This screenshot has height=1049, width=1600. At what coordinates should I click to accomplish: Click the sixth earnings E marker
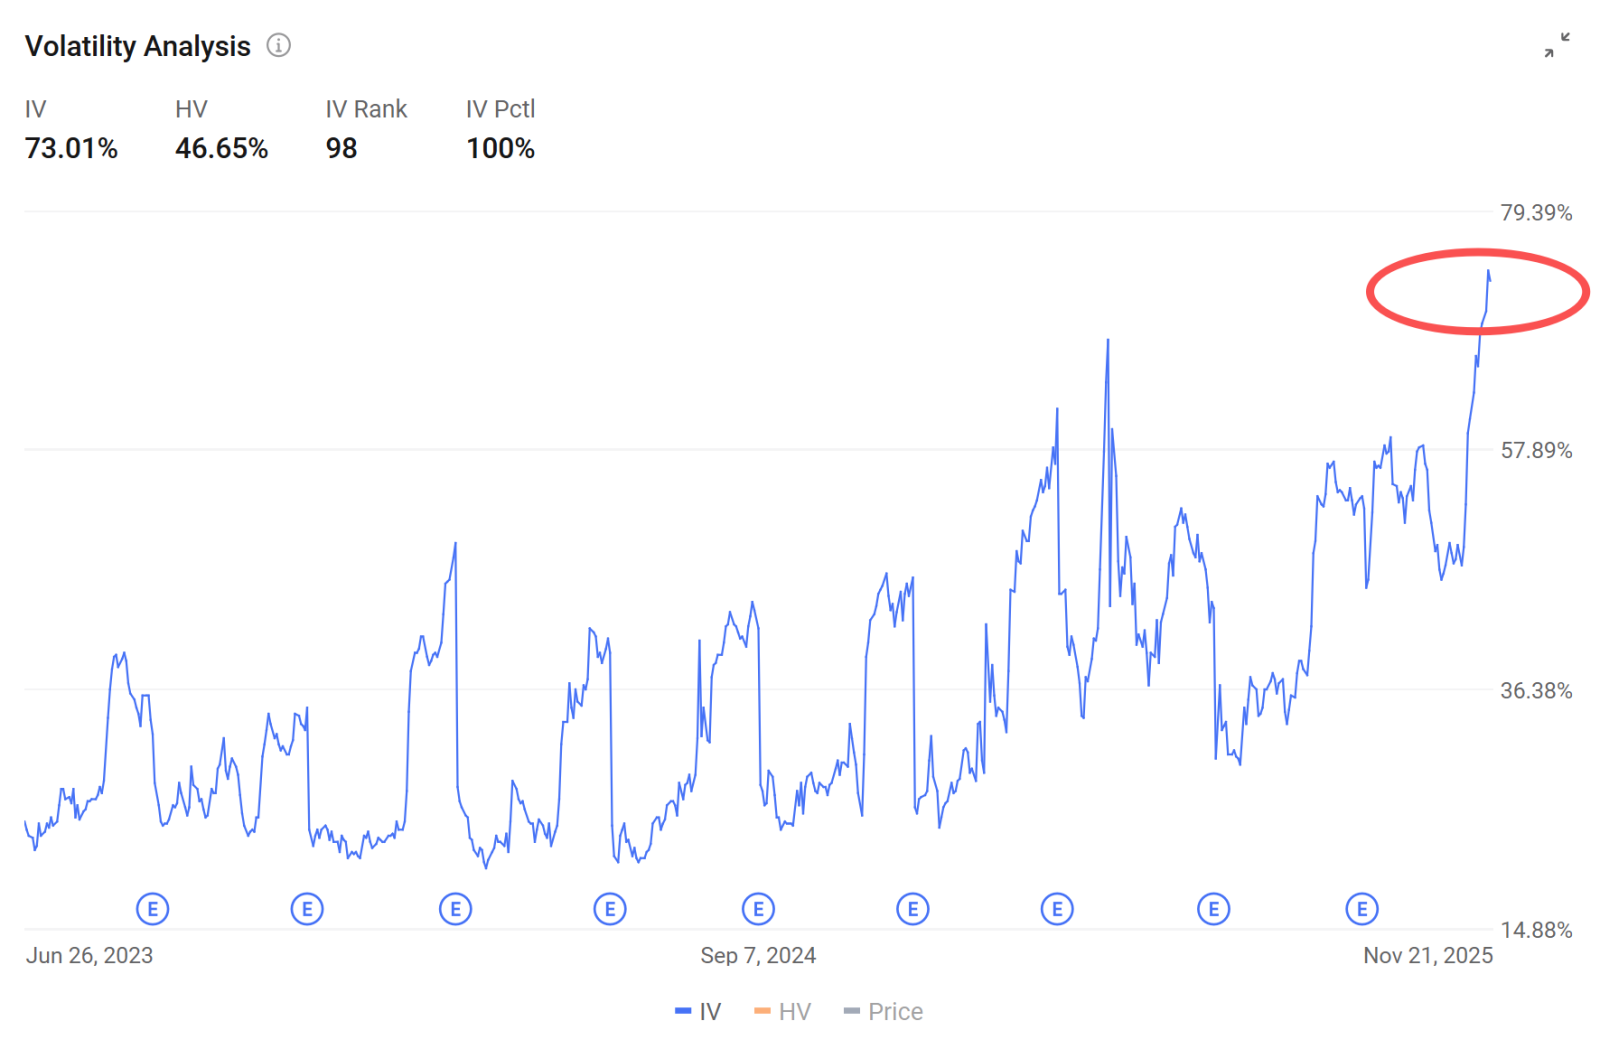(913, 909)
